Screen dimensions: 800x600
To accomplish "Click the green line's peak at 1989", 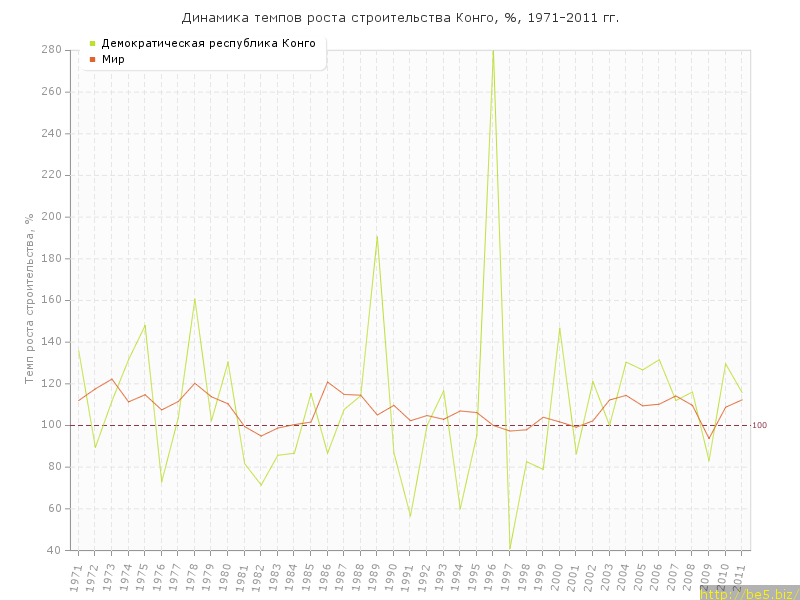I will 377,236.
